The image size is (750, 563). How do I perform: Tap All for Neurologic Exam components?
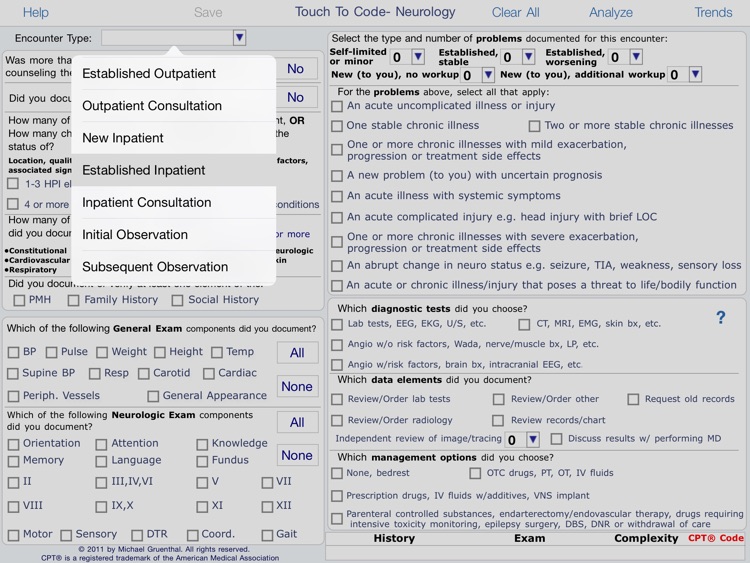point(298,422)
